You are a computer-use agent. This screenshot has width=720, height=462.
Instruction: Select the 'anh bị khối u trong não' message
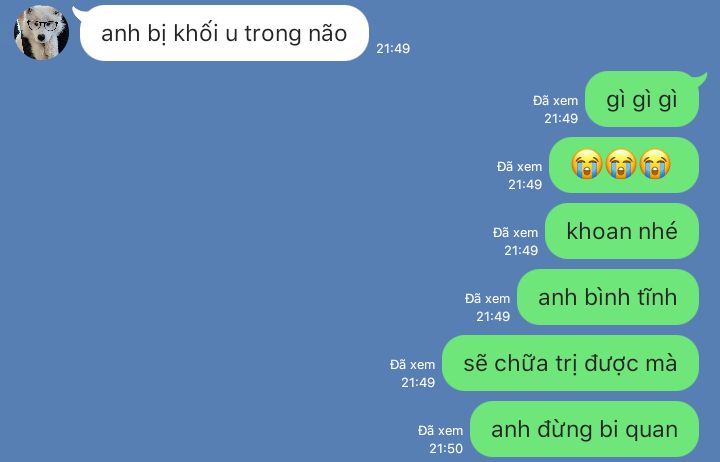pyautogui.click(x=224, y=33)
